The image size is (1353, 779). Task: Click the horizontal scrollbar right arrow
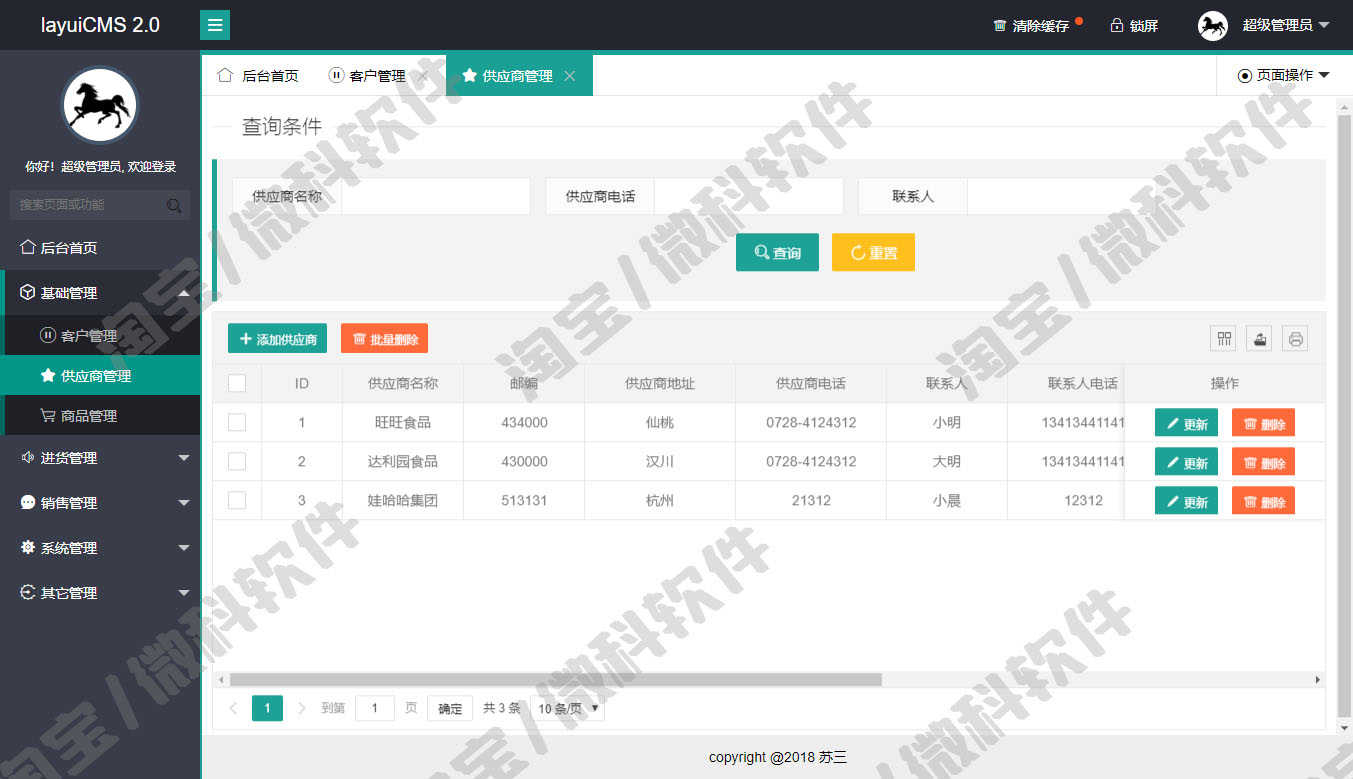tap(1318, 680)
